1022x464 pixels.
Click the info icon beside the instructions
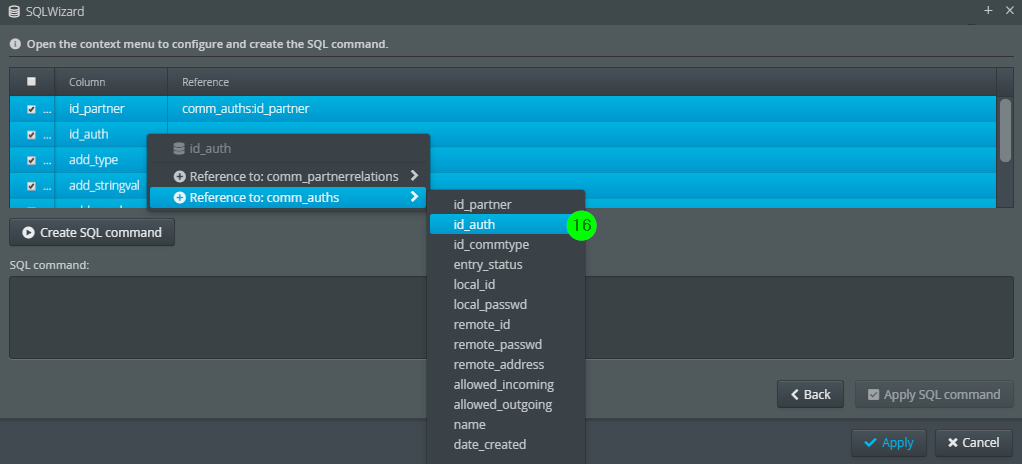15,45
